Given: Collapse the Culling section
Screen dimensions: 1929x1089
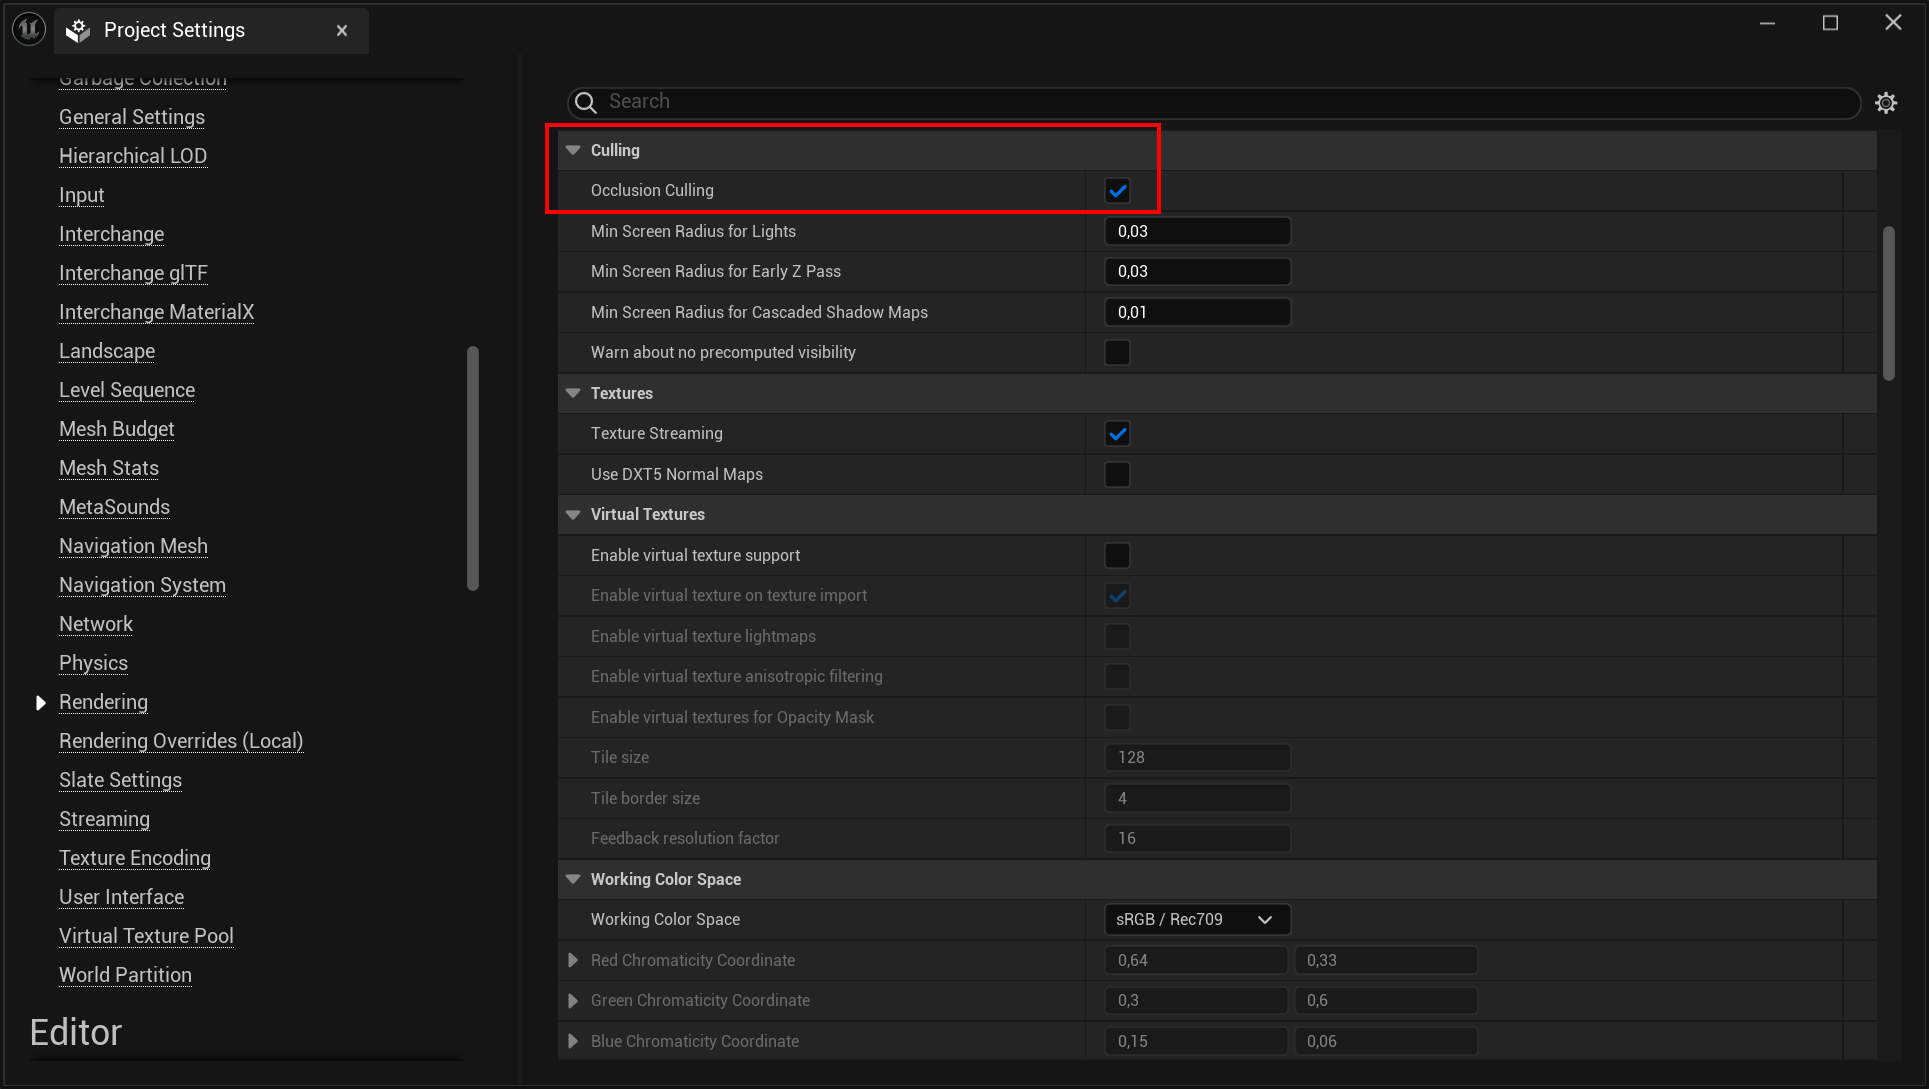Looking at the screenshot, I should click(x=572, y=149).
